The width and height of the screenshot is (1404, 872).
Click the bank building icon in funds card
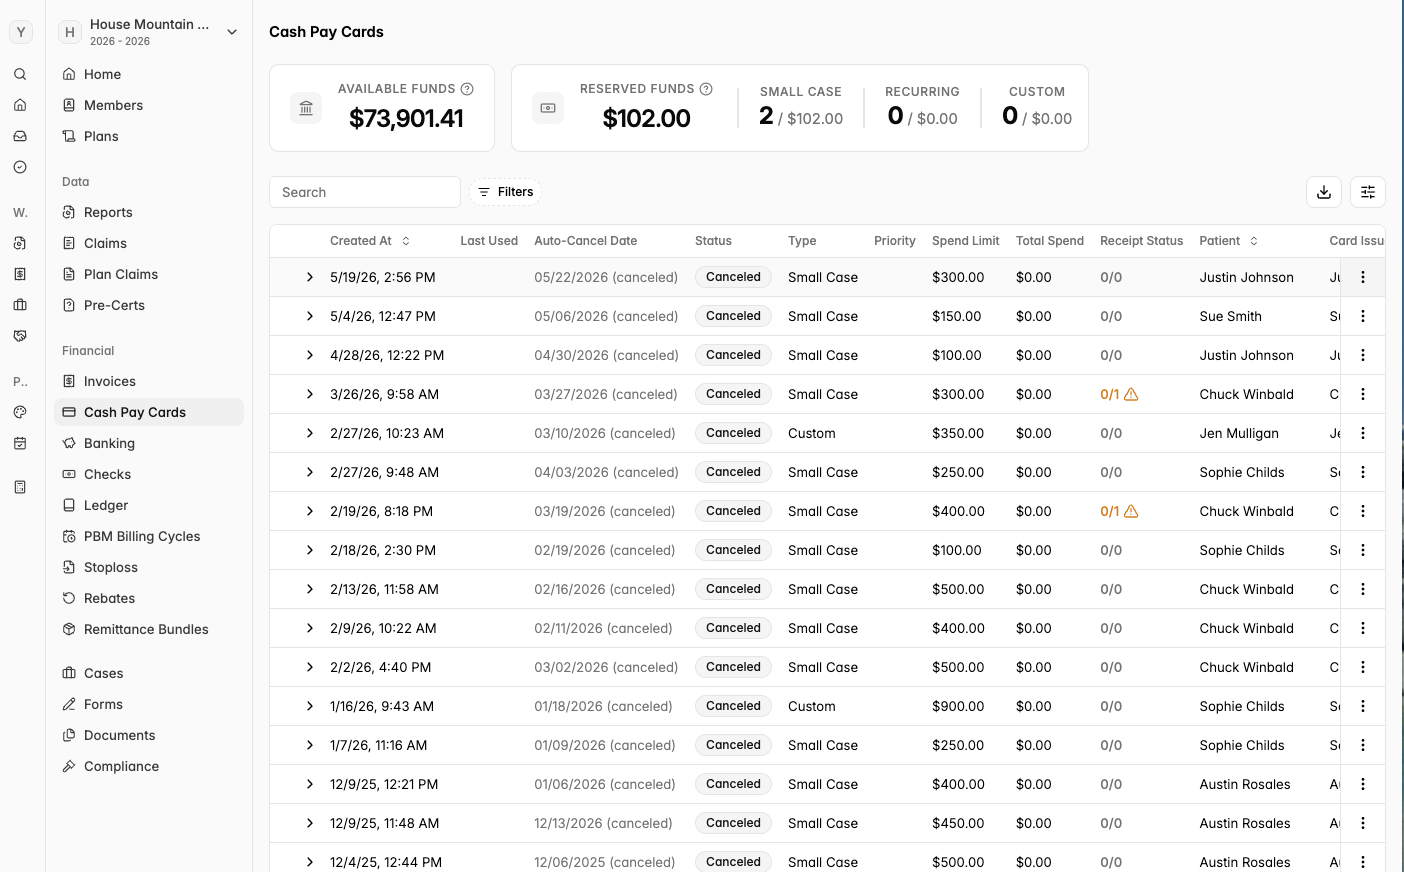306,108
